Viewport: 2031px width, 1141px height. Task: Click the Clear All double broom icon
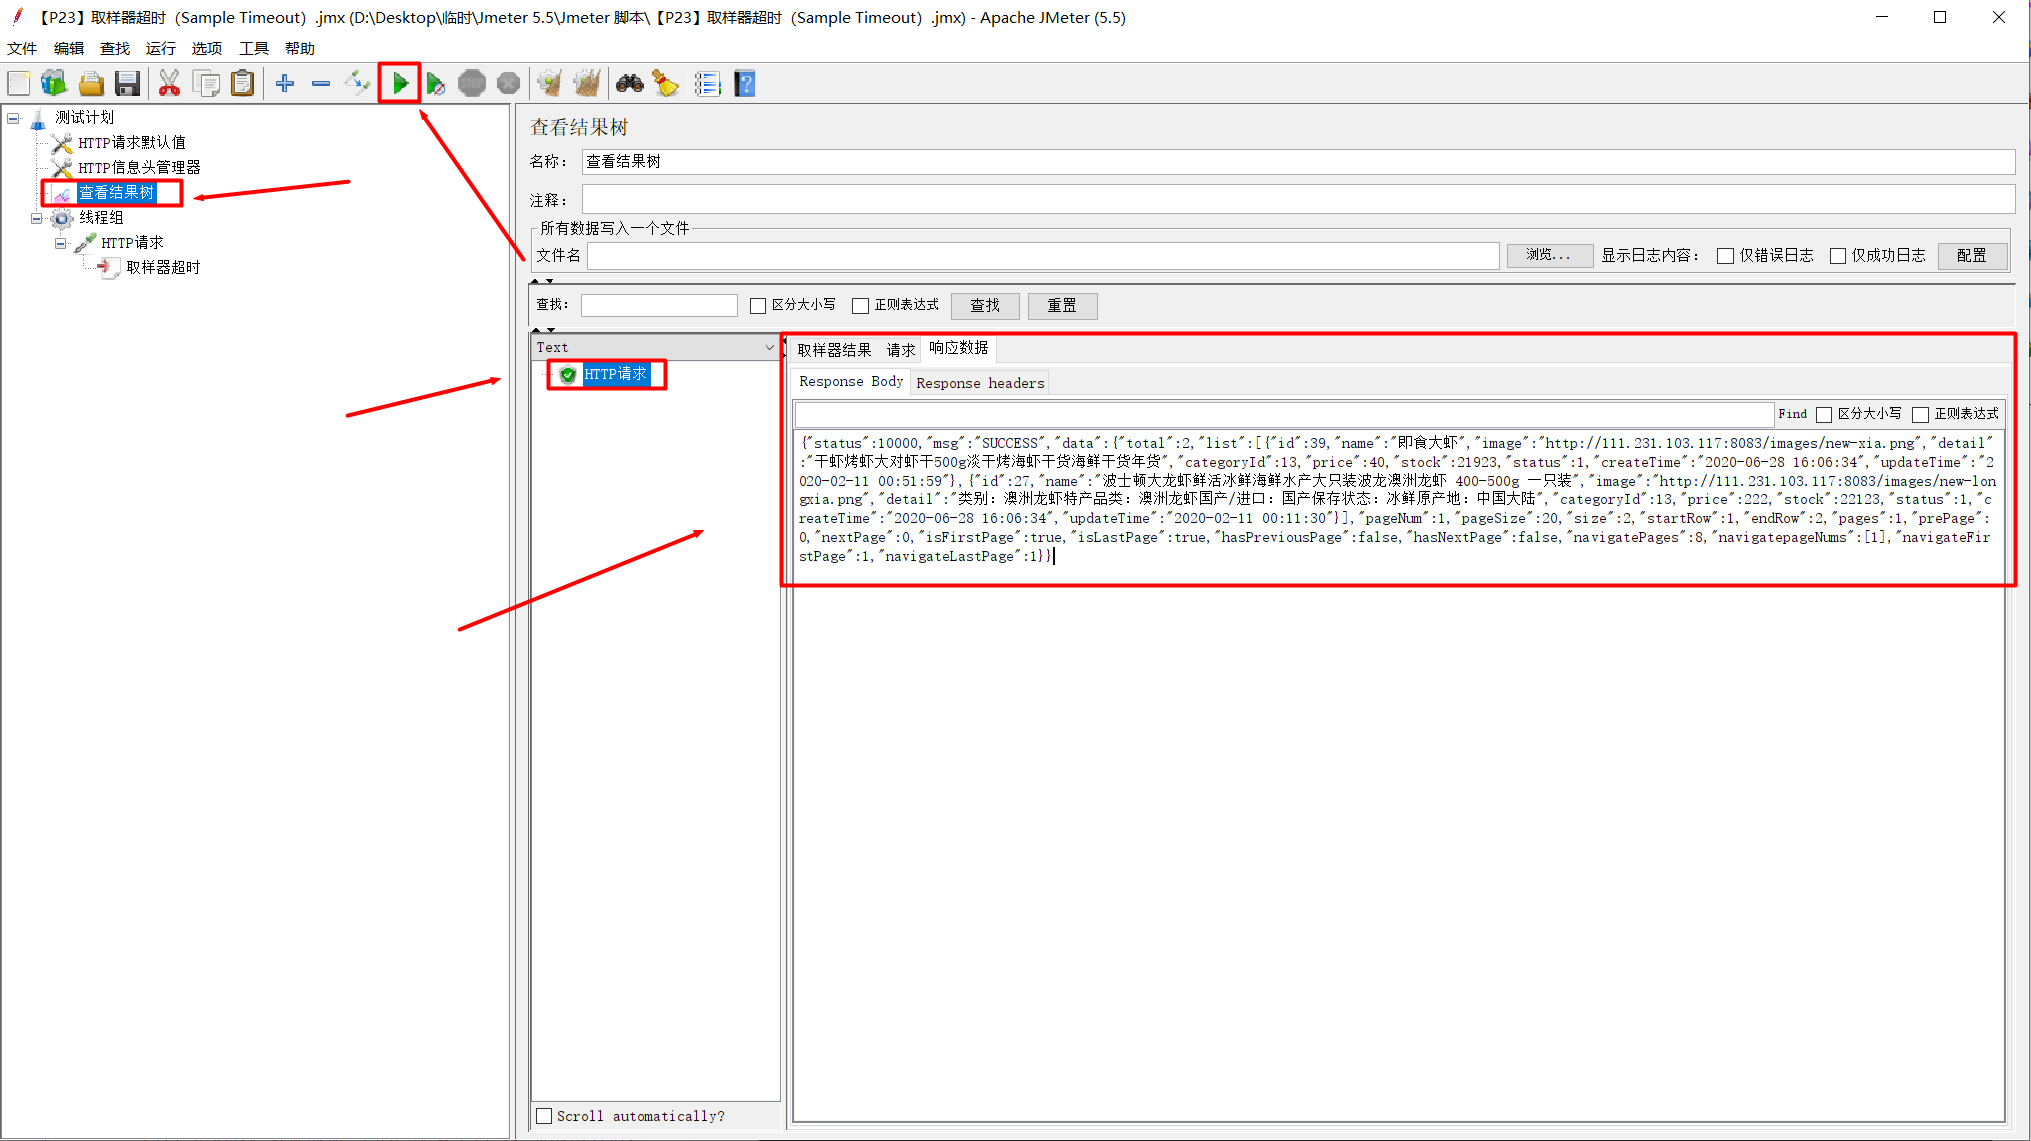tap(587, 84)
